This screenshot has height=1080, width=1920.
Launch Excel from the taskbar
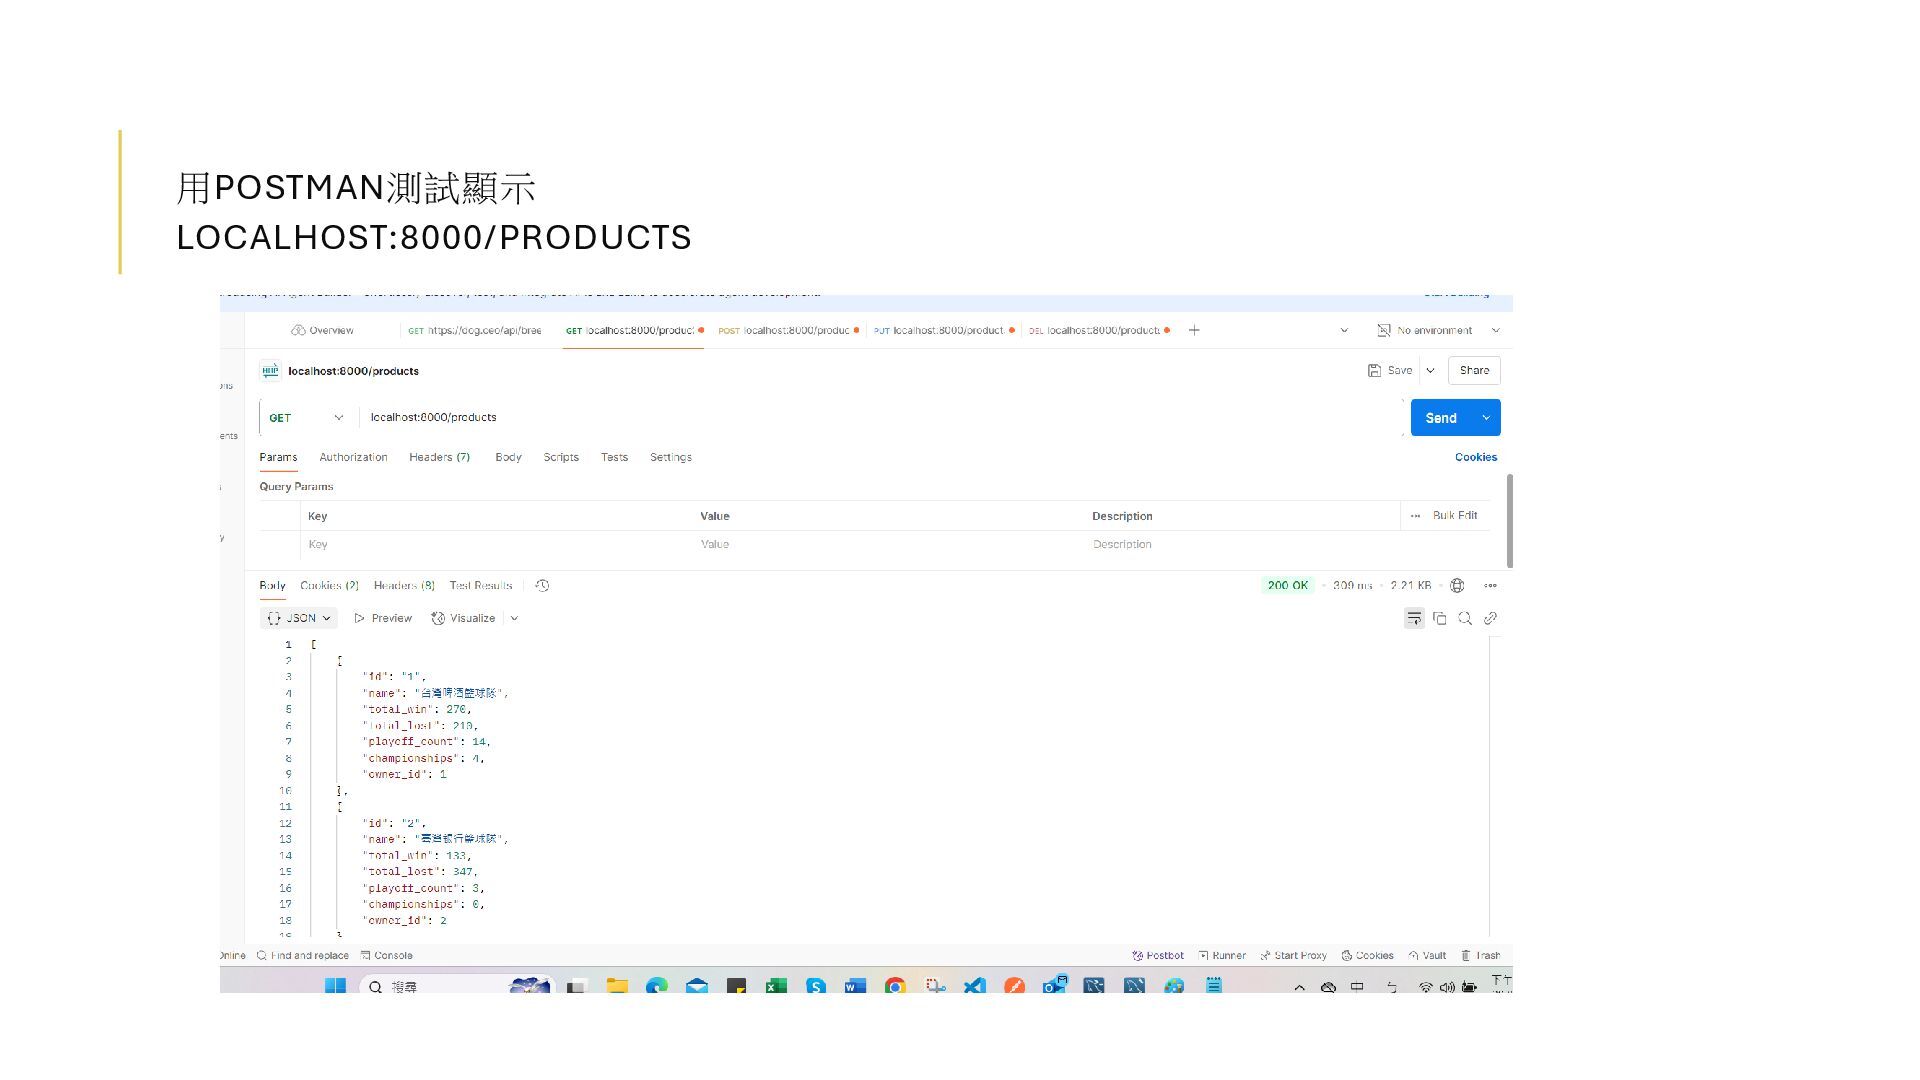click(776, 986)
